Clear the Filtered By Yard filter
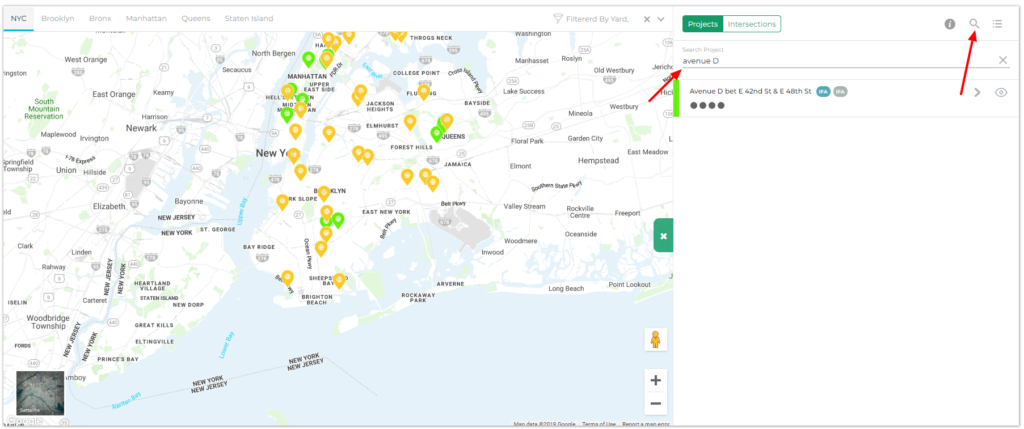1024x429 pixels. (x=646, y=19)
